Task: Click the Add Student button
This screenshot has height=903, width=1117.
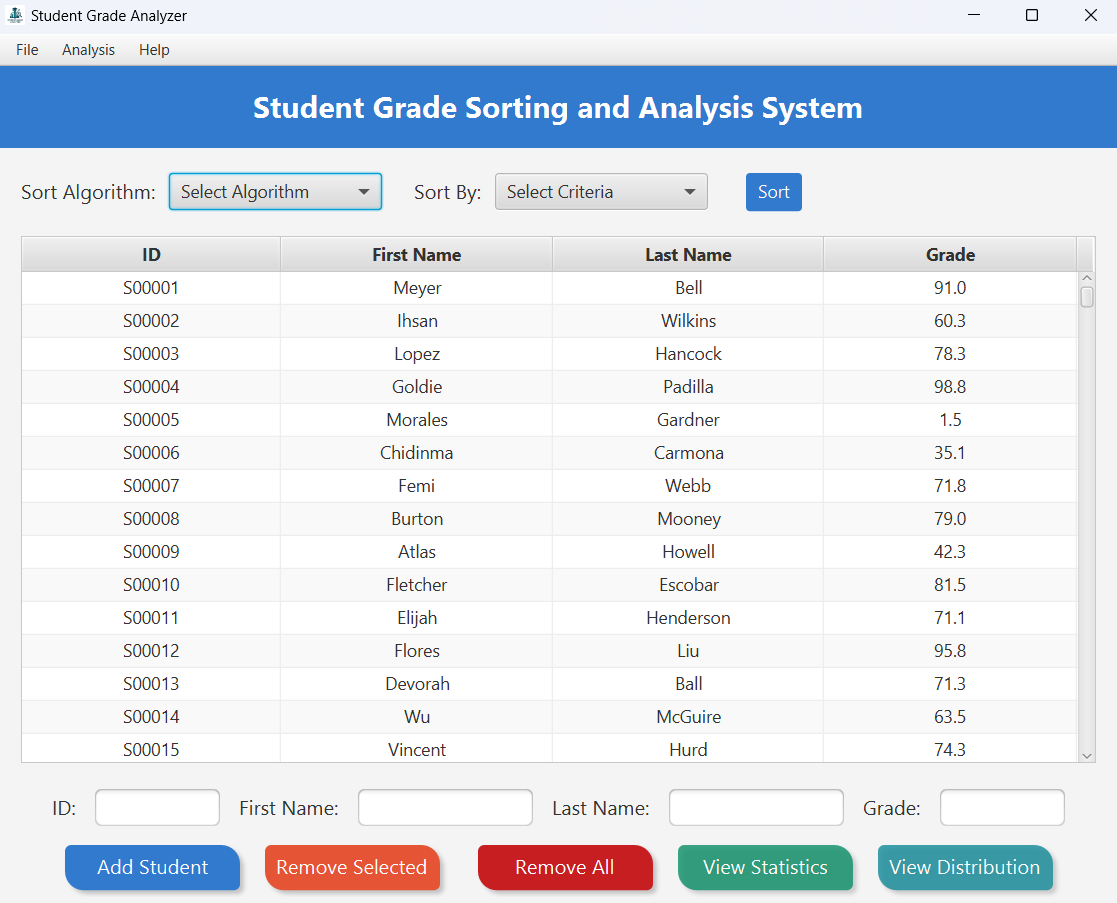Action: tap(152, 867)
